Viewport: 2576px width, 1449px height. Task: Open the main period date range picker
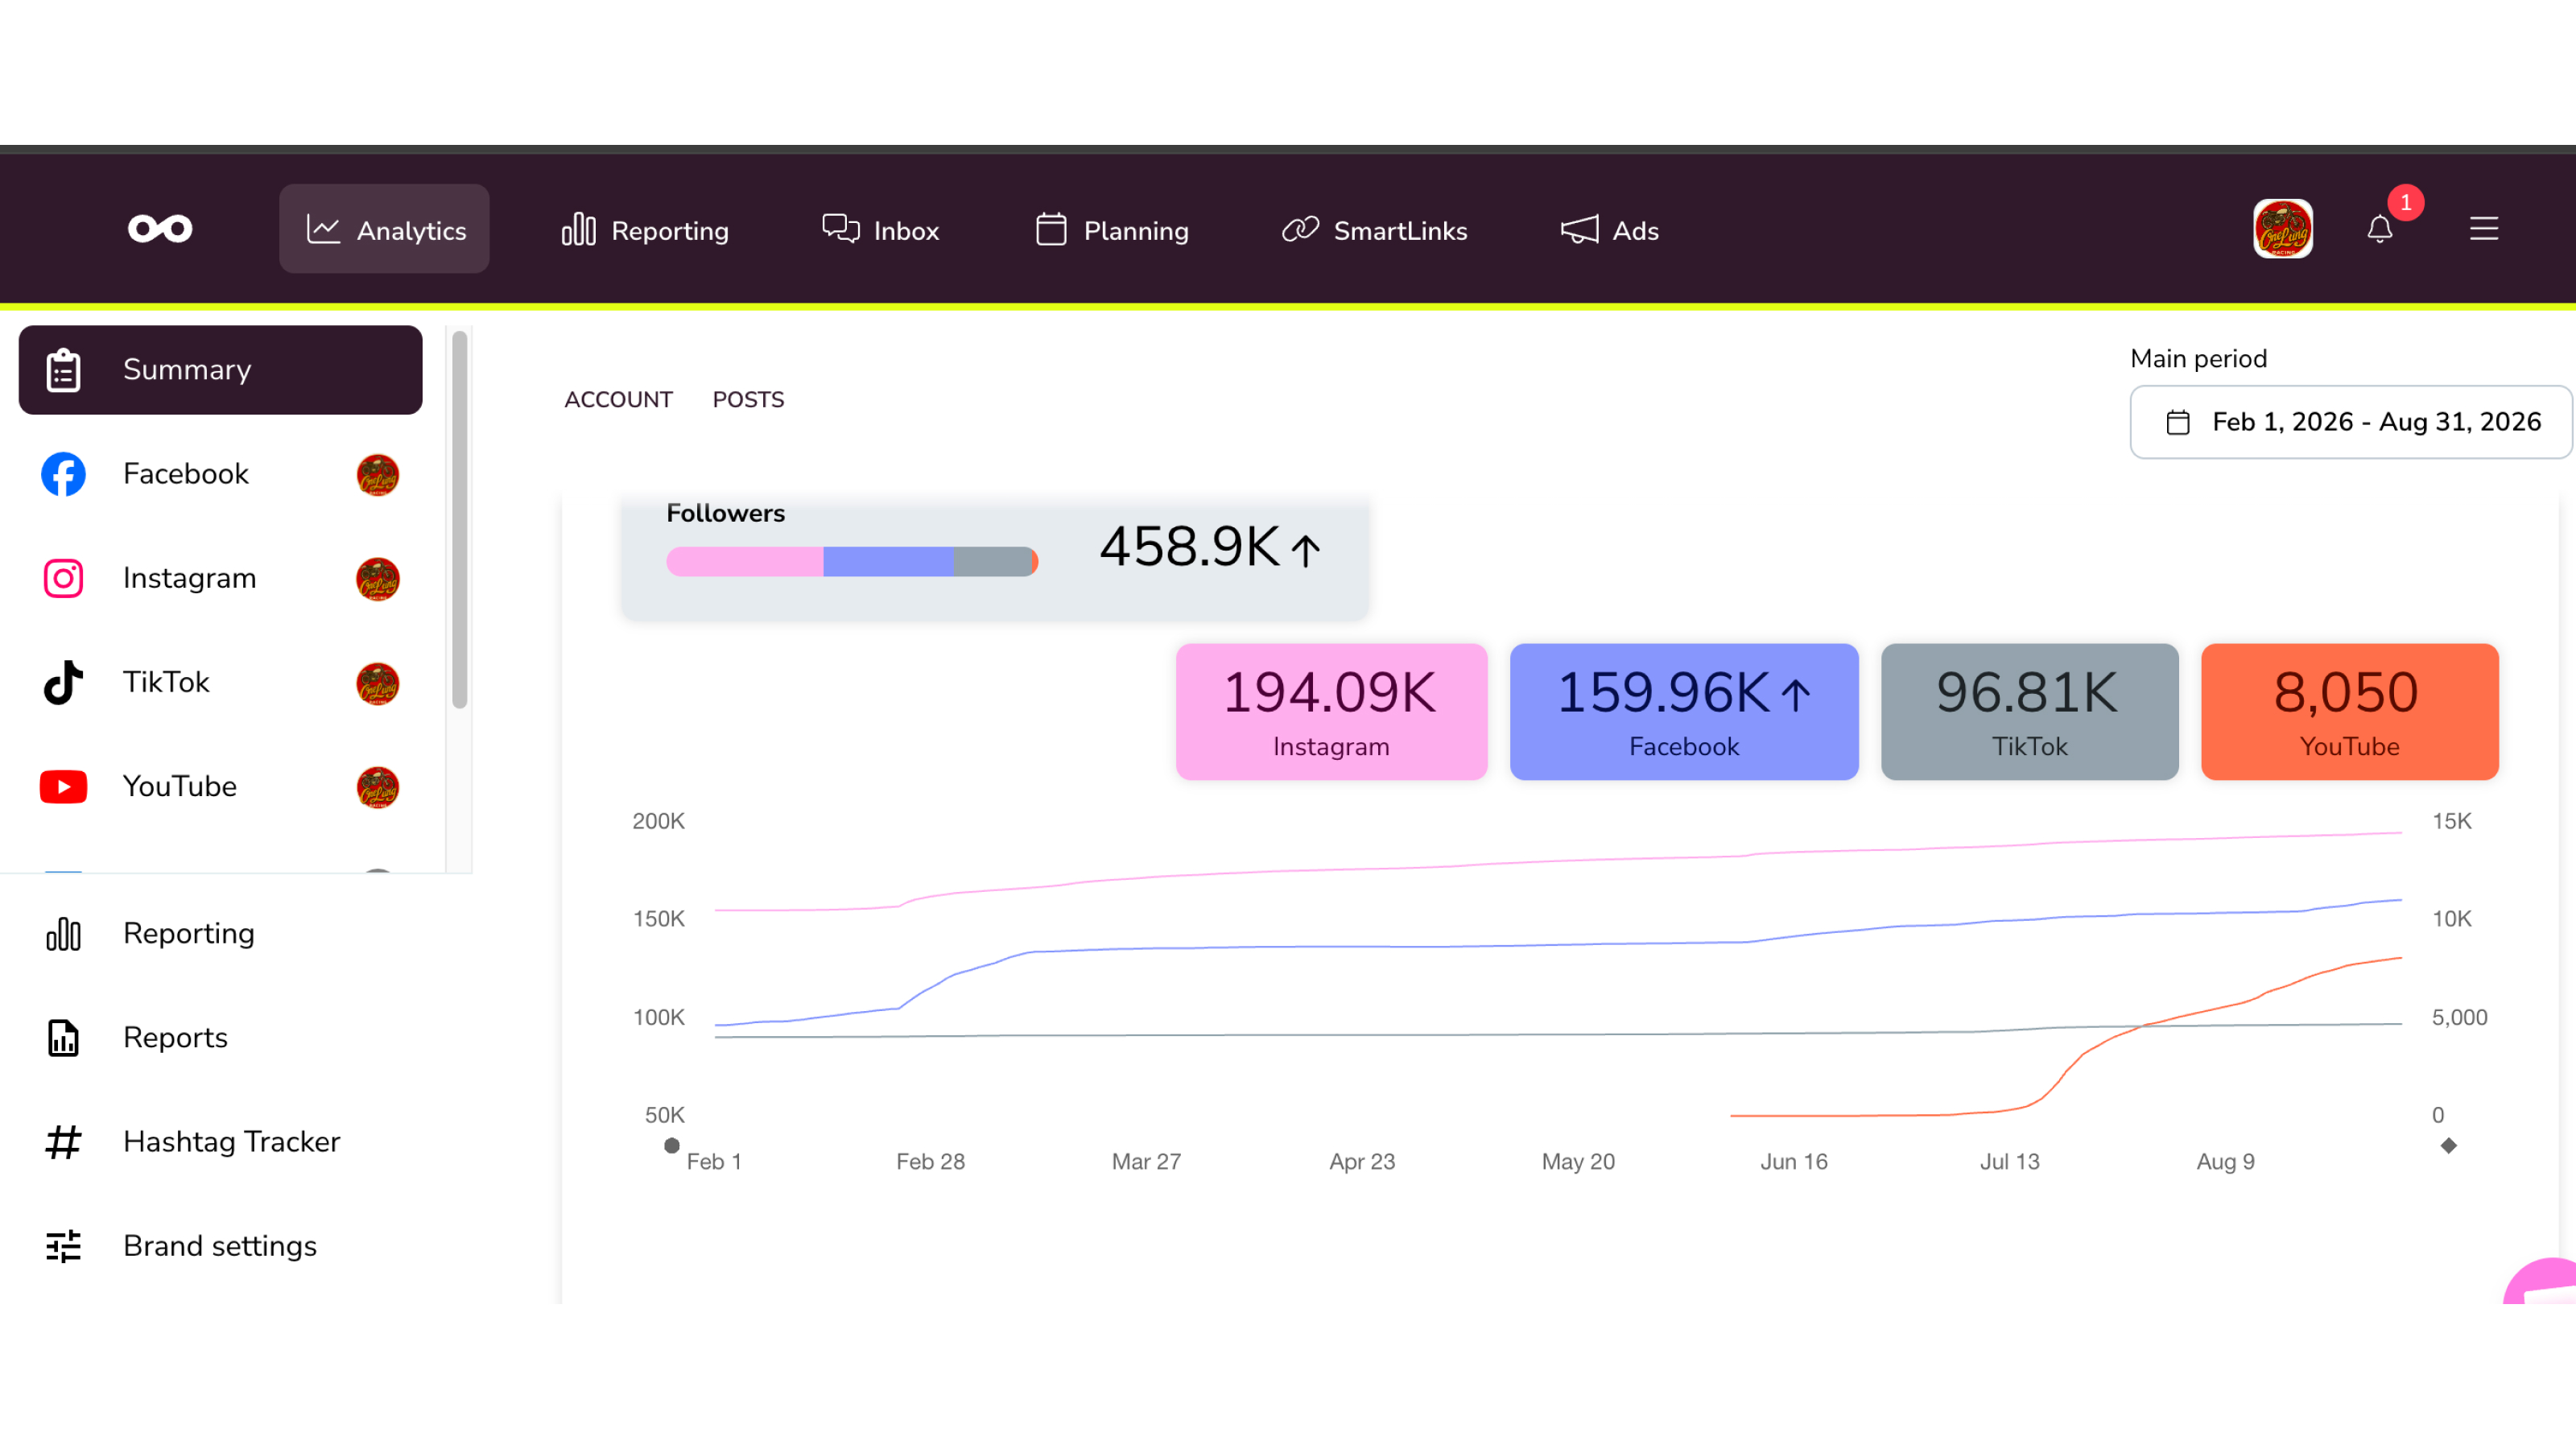coord(2350,422)
